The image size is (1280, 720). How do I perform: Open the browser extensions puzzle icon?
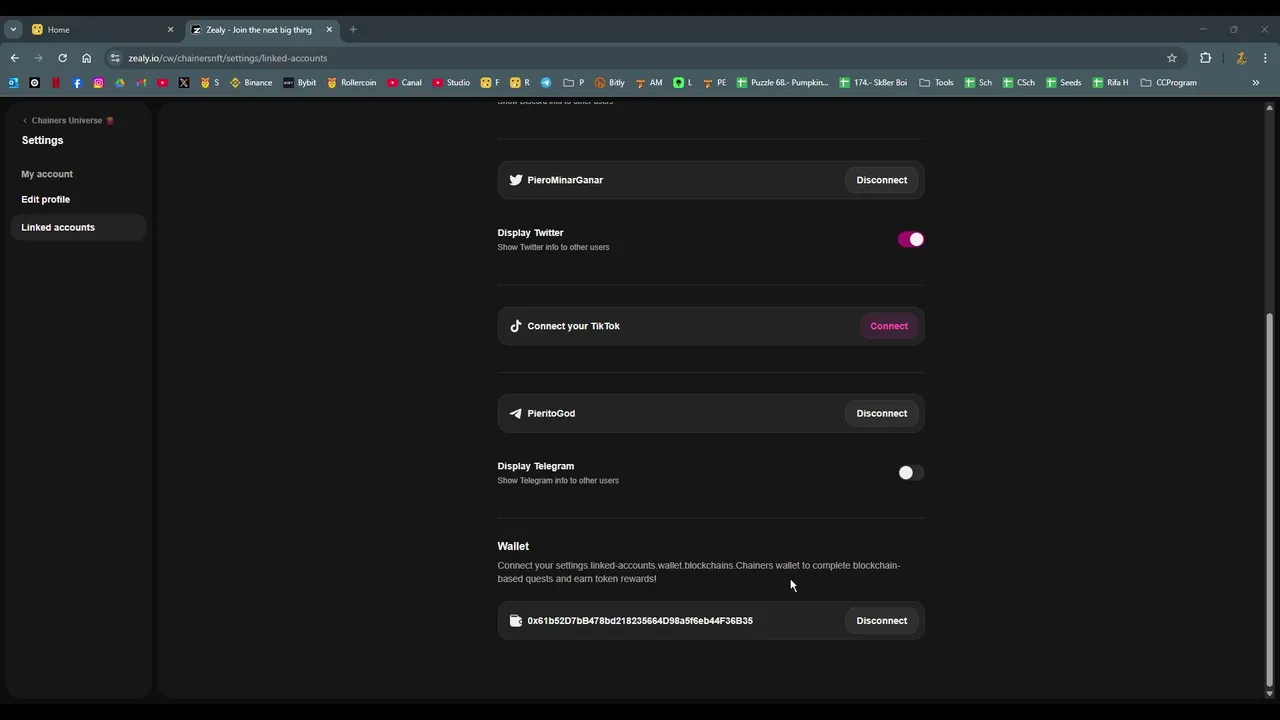pyautogui.click(x=1205, y=58)
